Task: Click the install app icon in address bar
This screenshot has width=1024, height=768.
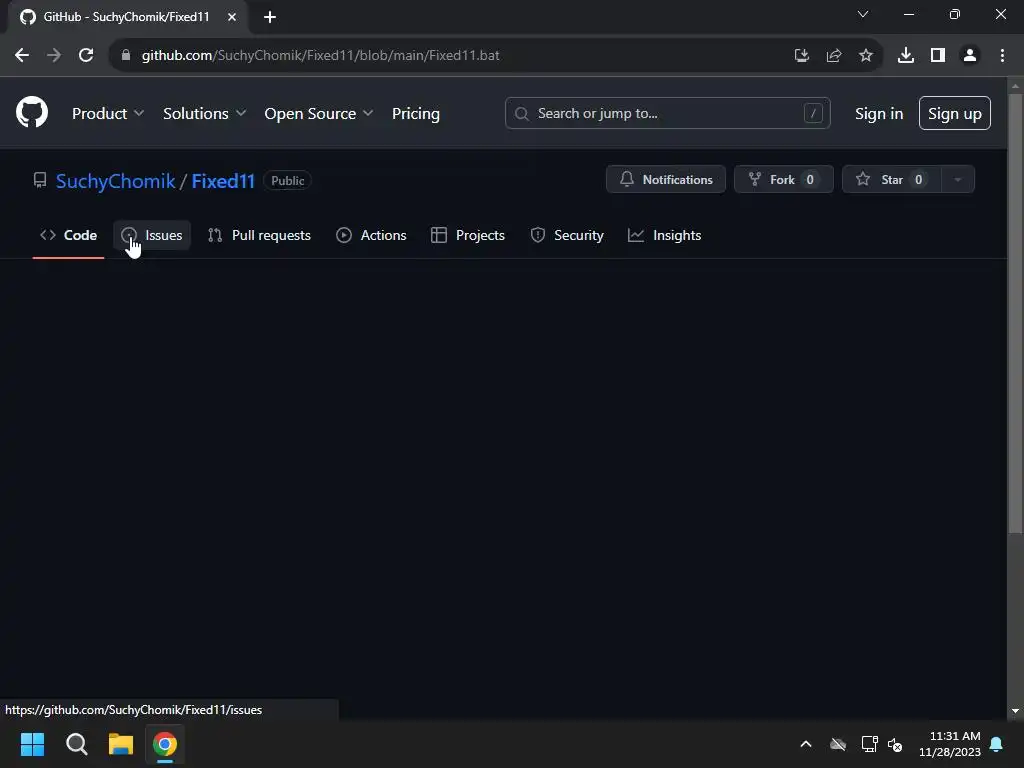Action: 802,56
